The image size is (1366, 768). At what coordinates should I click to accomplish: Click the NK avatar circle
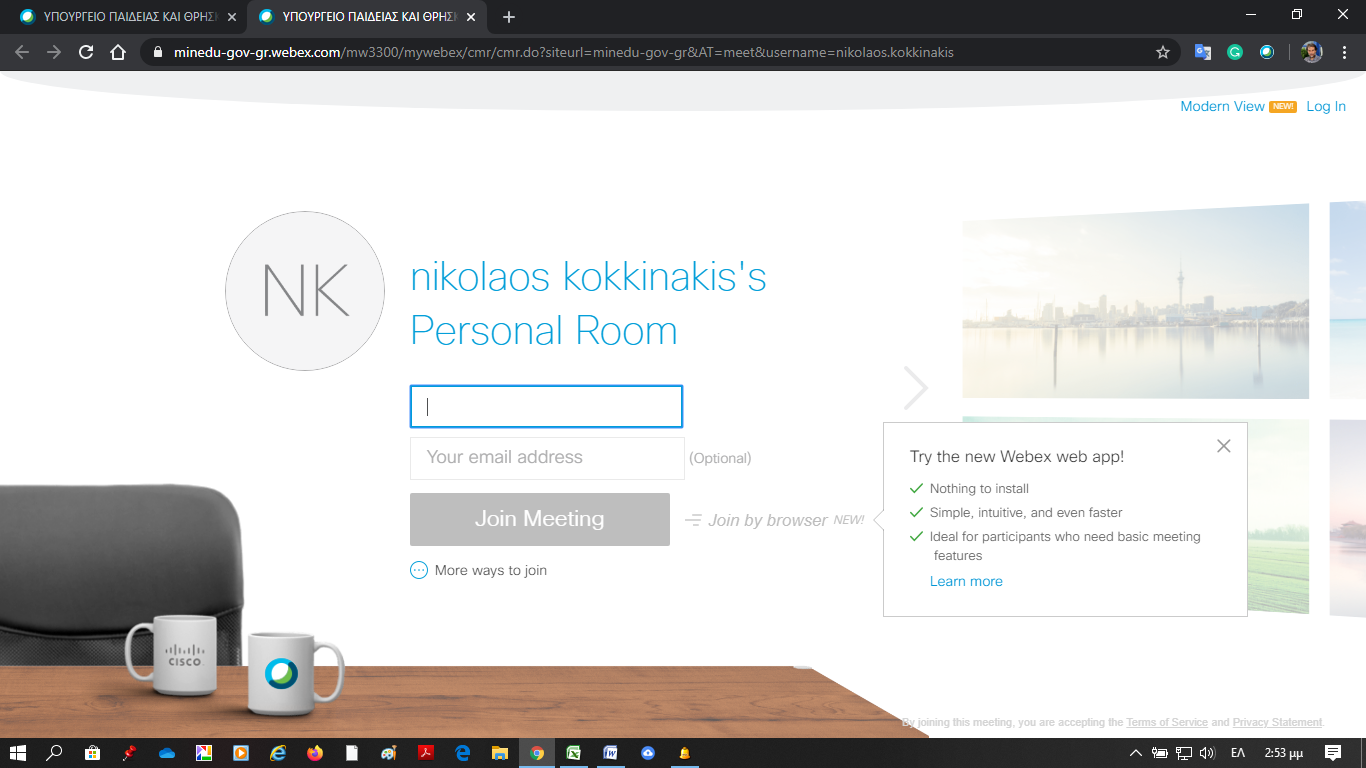click(x=305, y=291)
